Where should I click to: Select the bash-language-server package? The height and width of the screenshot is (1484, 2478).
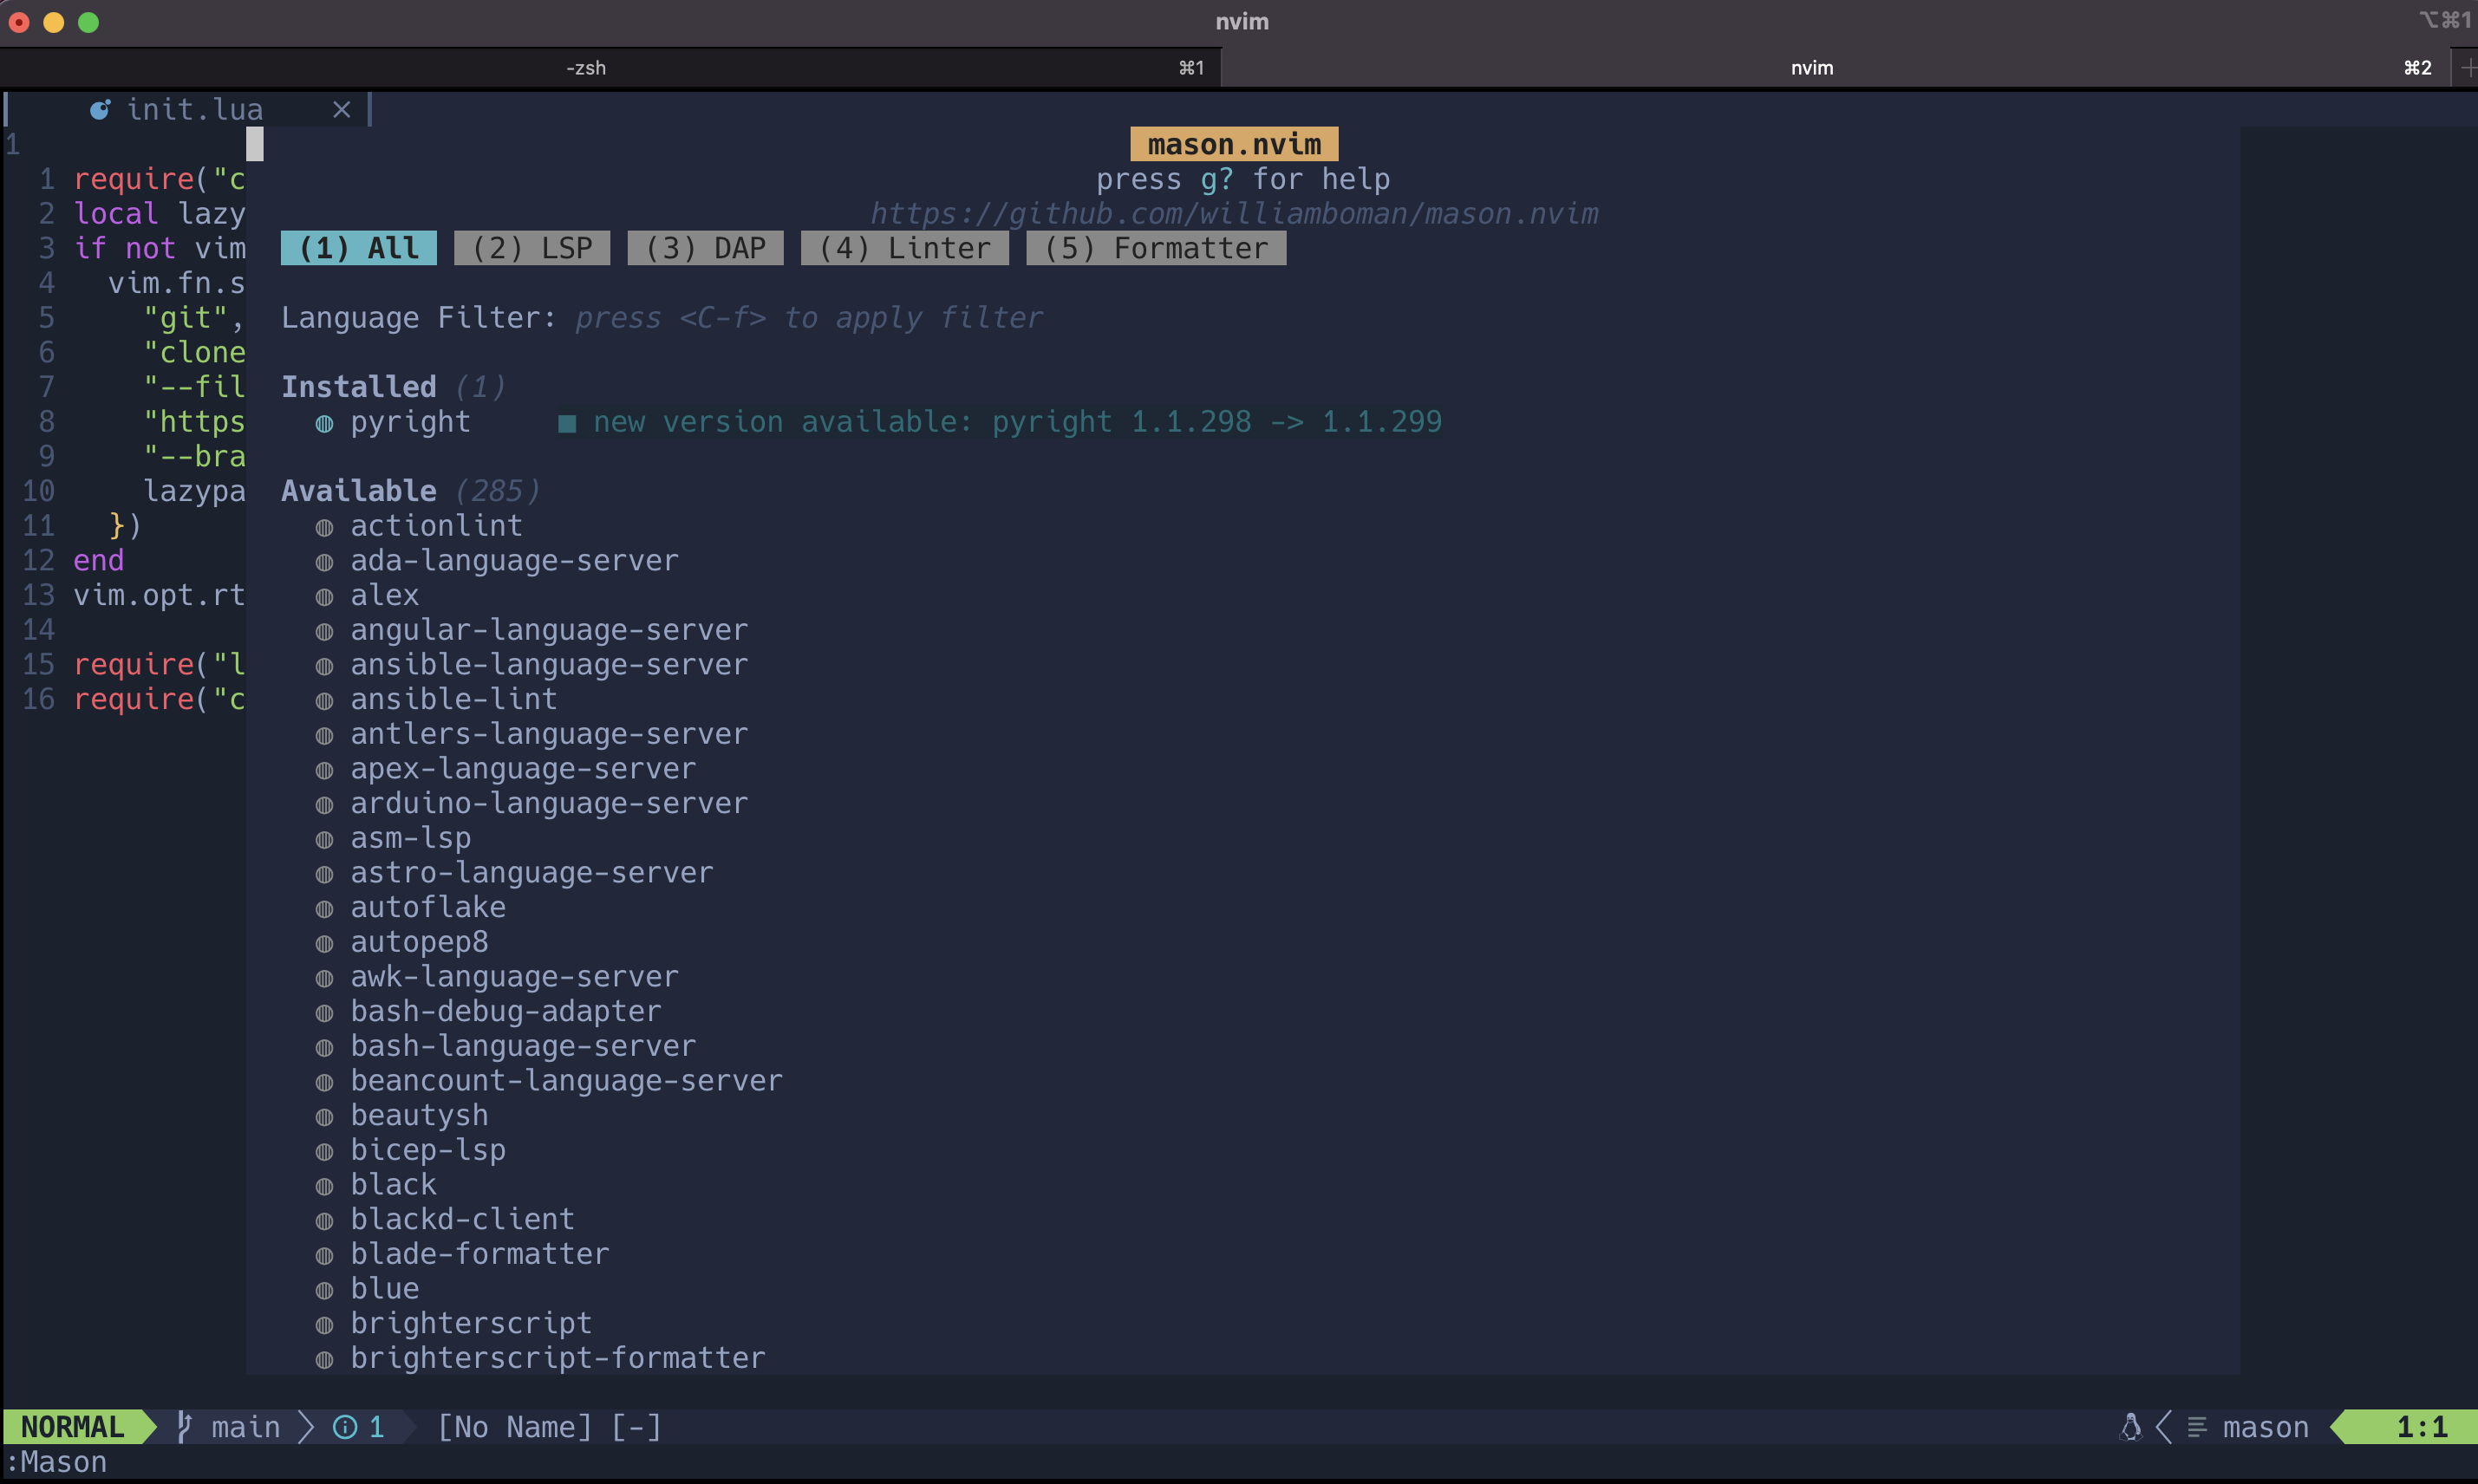(x=523, y=1045)
